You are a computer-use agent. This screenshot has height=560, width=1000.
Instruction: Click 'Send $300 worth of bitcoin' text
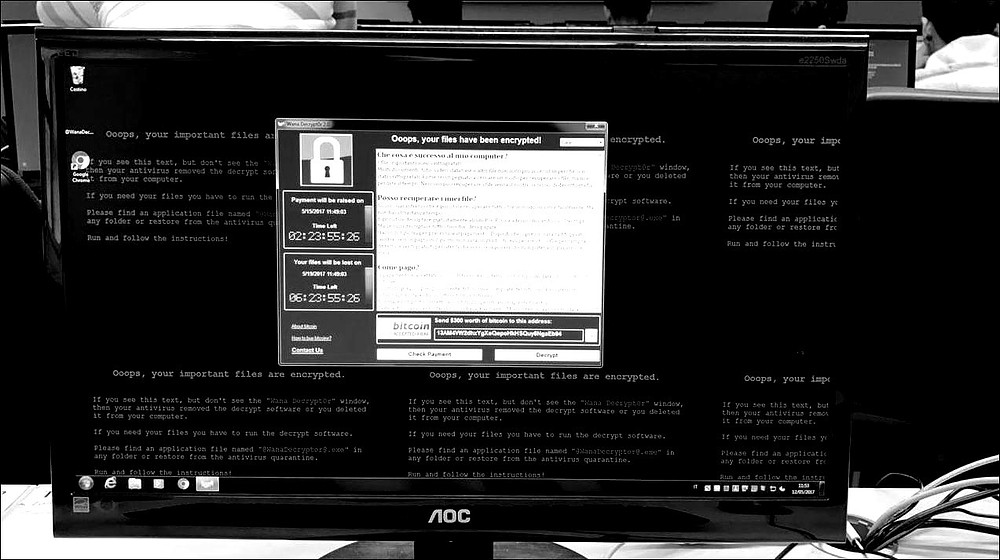click(493, 321)
